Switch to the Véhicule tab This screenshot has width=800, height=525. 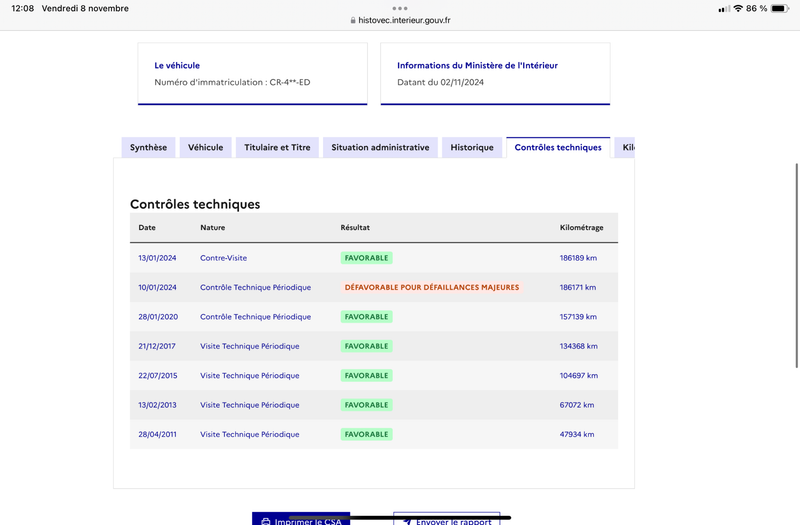click(205, 147)
